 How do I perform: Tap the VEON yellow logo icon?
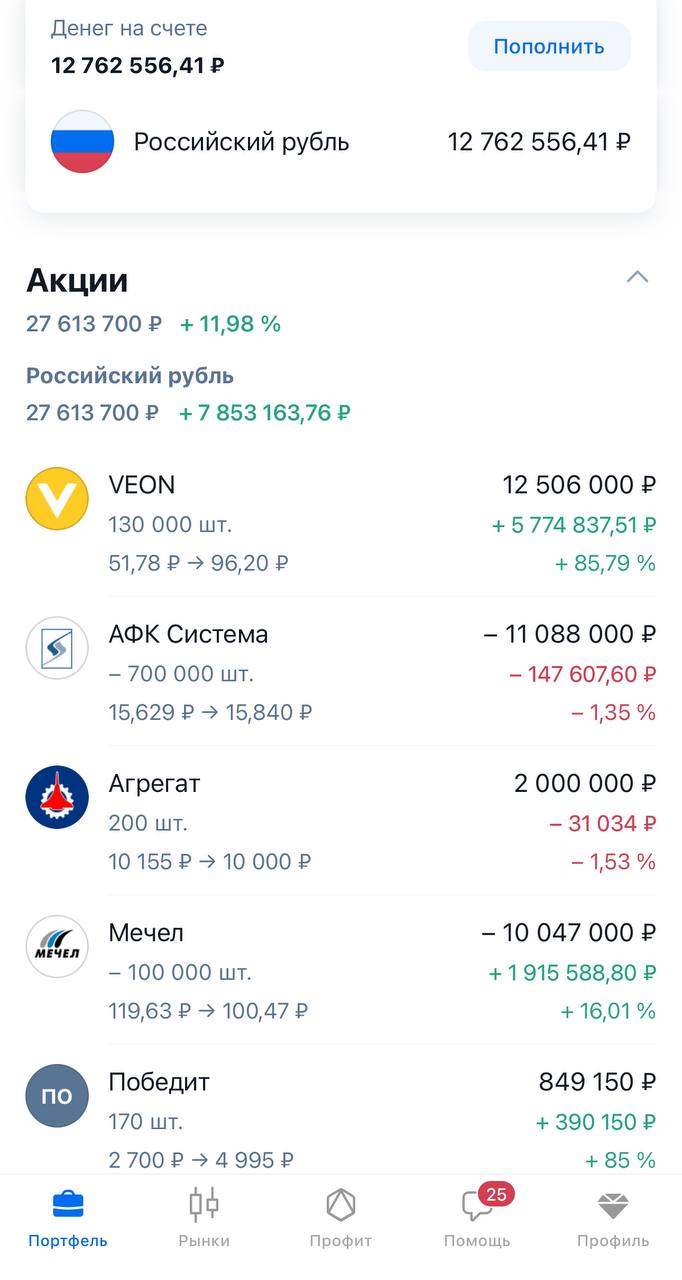57,498
